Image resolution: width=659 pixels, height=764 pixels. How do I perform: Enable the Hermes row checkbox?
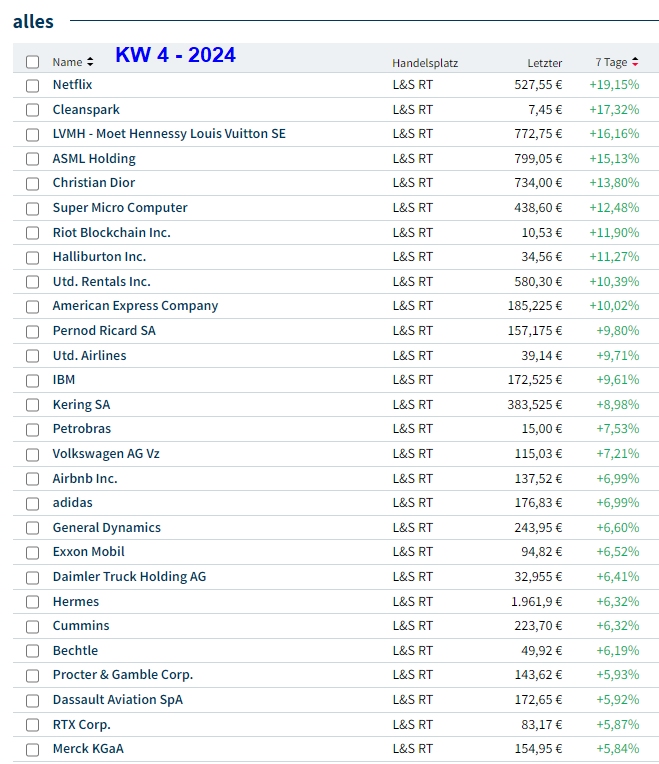(x=33, y=602)
